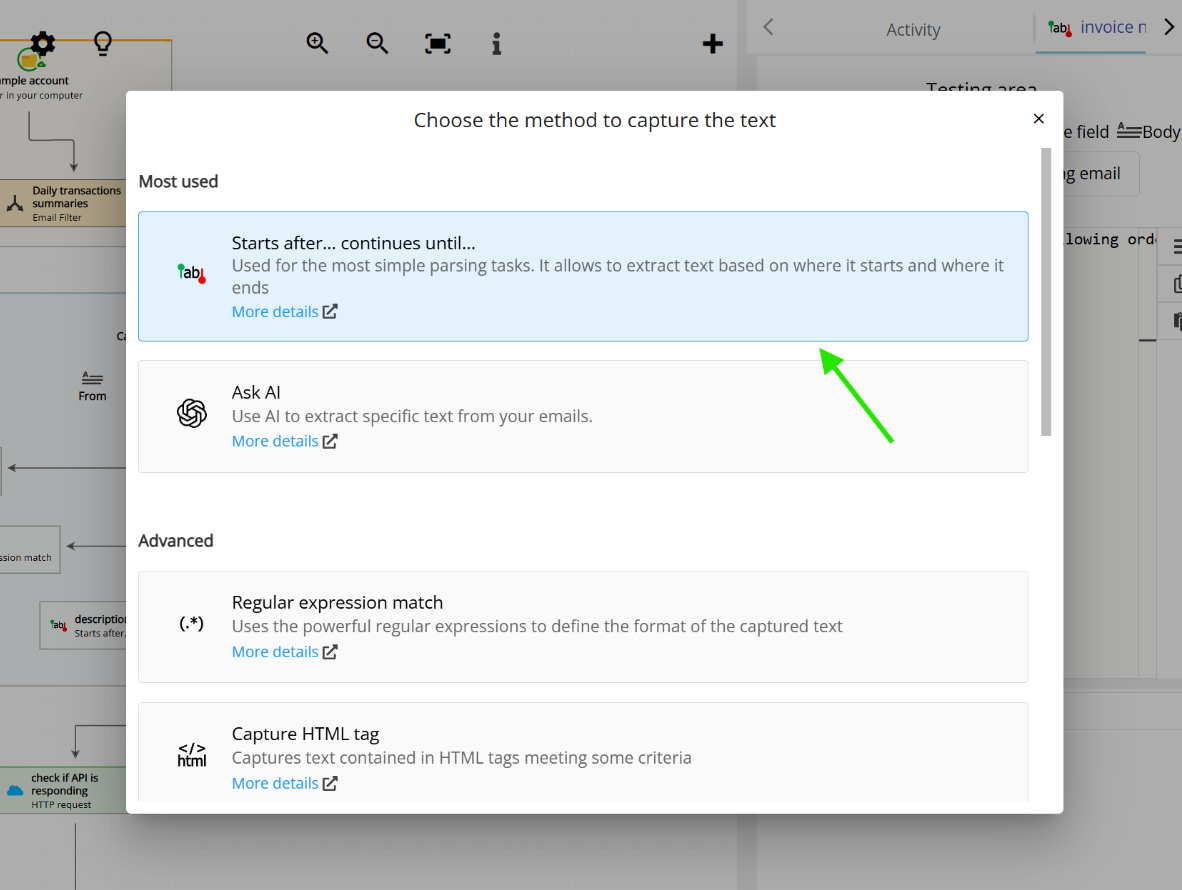Click the Ask AI OpenAI icon
The width and height of the screenshot is (1182, 890).
click(192, 413)
